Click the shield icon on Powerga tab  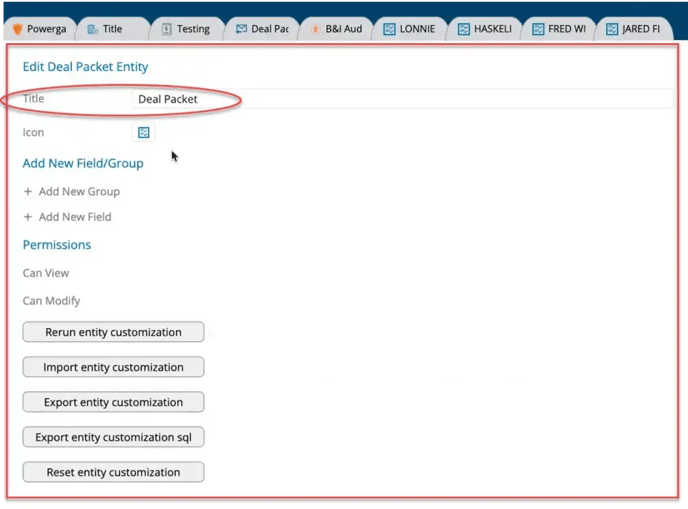coord(17,29)
